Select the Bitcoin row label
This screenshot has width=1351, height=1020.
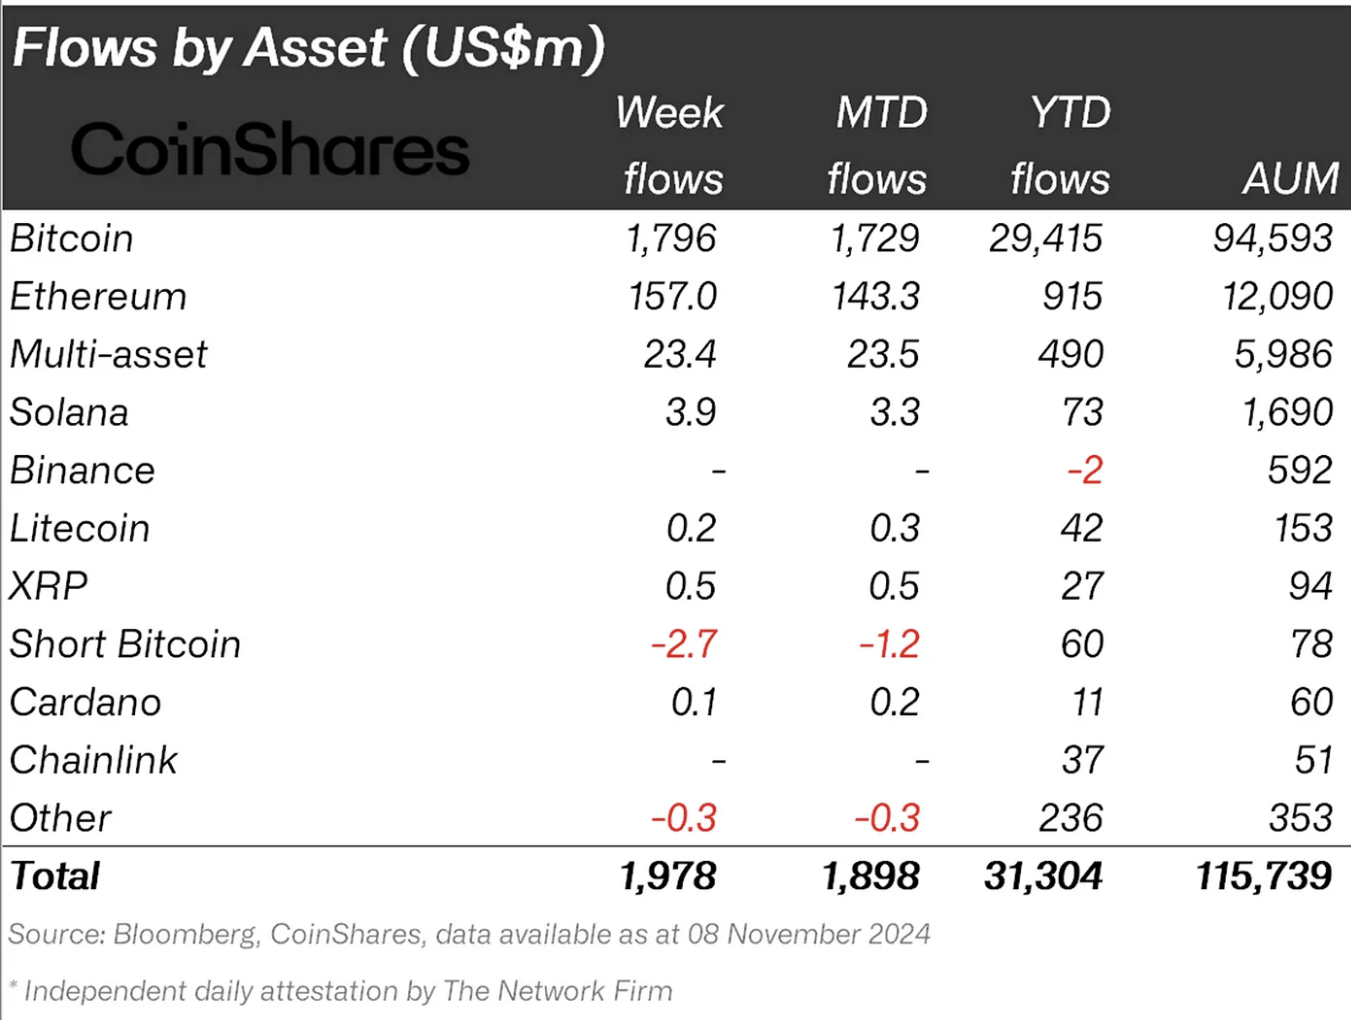[71, 239]
